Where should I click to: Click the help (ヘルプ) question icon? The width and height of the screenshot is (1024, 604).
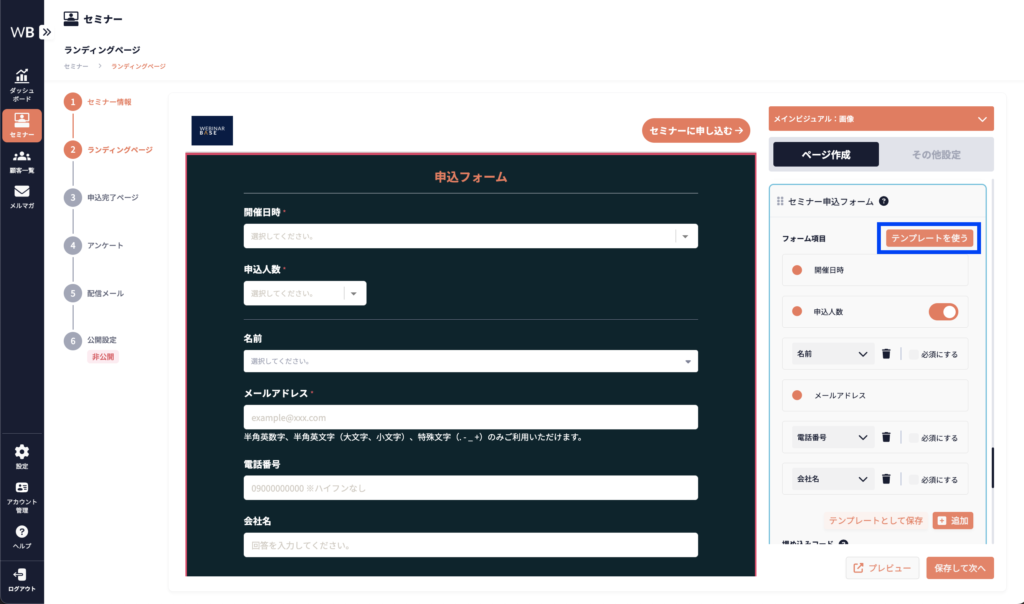pos(21,536)
